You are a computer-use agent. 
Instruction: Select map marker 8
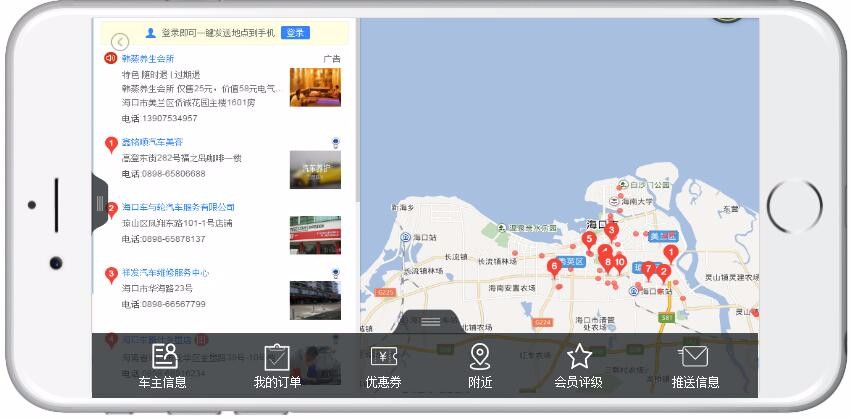pos(607,264)
